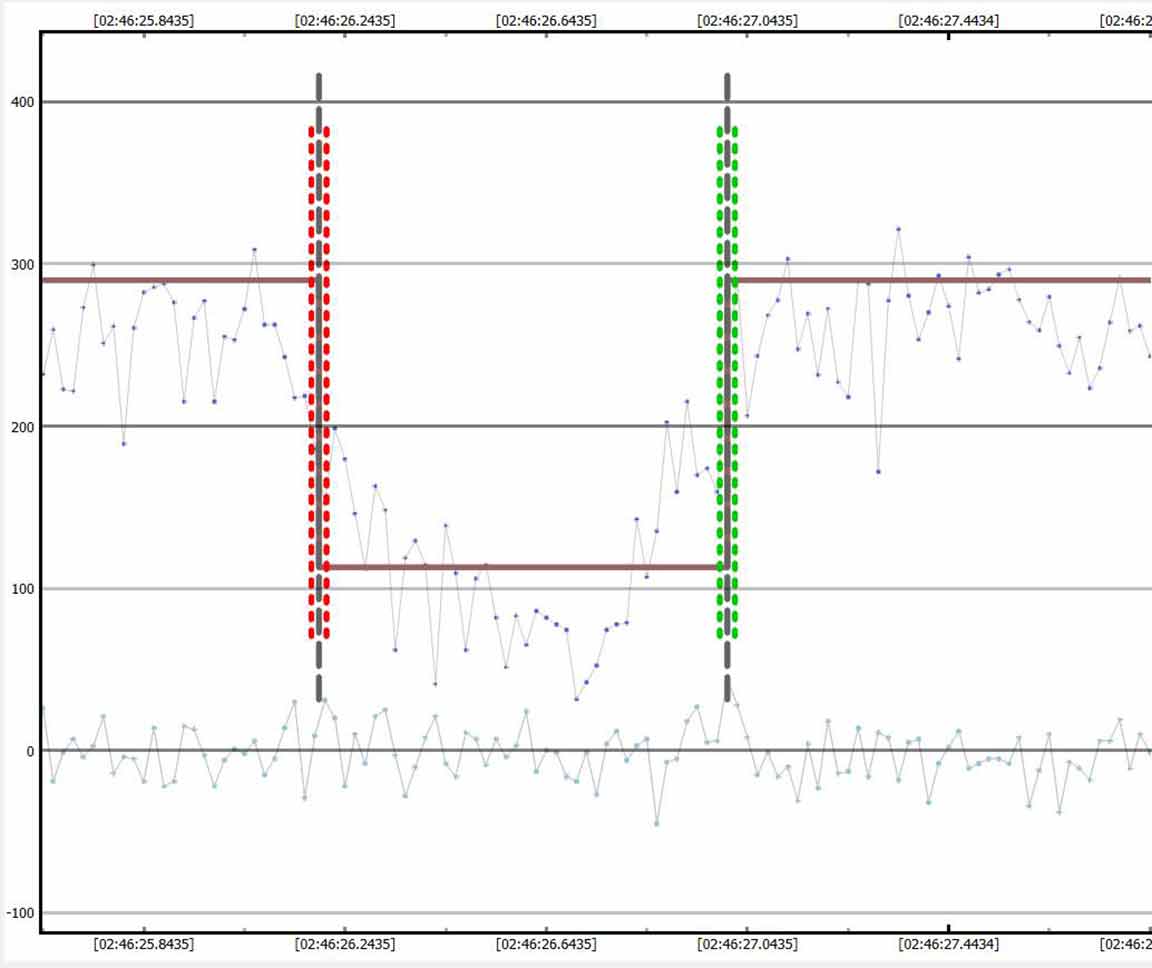
Task: Select the highest blue data point in the chart
Action: (898, 229)
